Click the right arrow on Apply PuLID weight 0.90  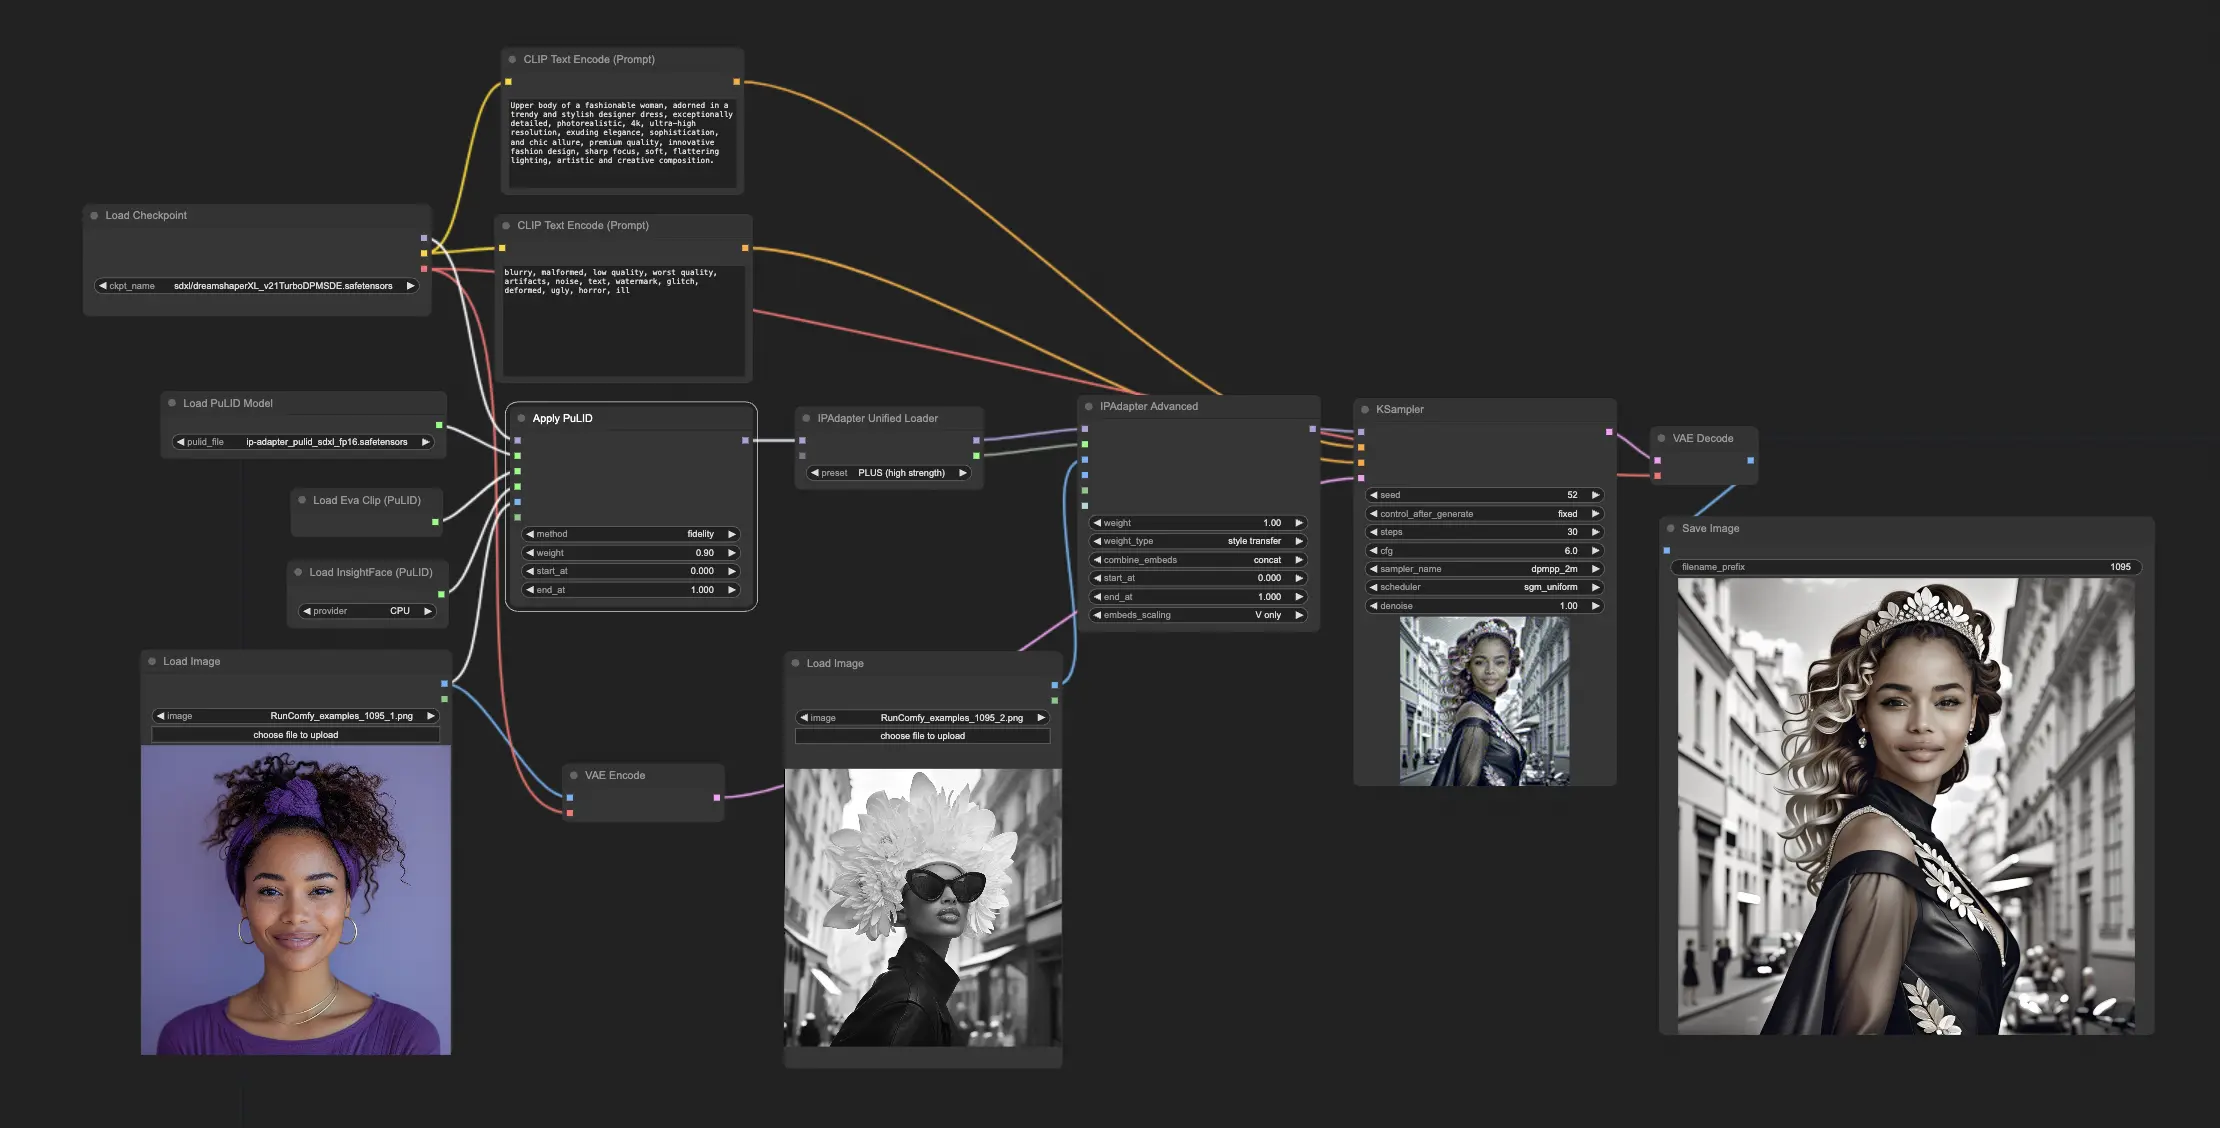coord(731,553)
